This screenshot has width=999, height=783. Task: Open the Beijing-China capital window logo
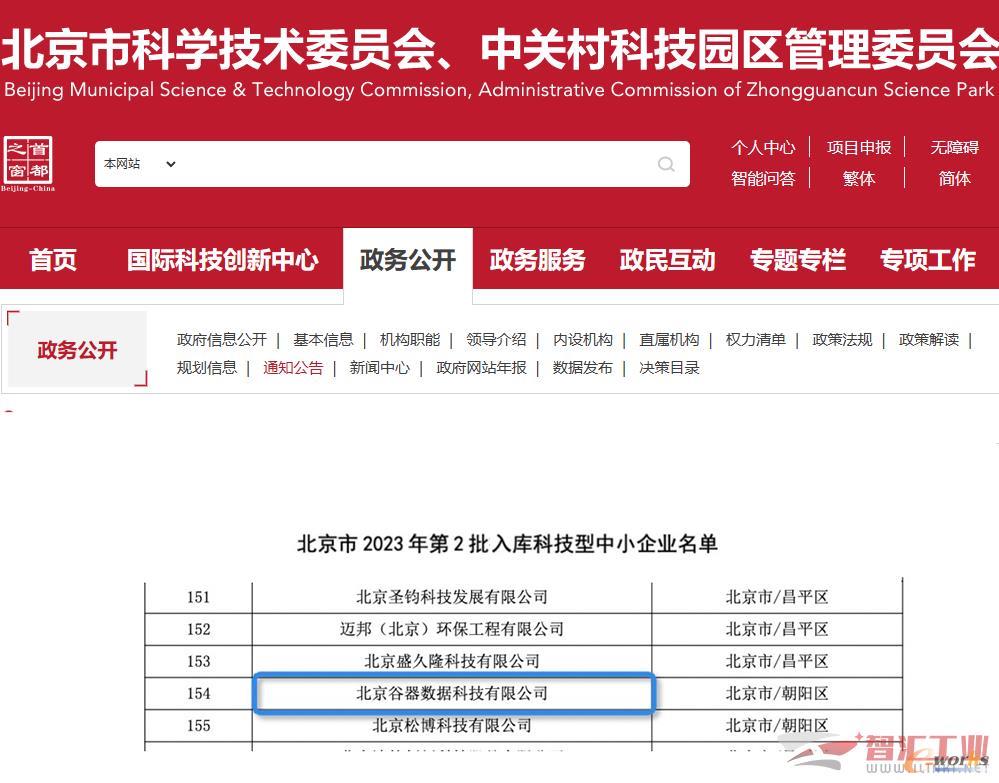(28, 163)
